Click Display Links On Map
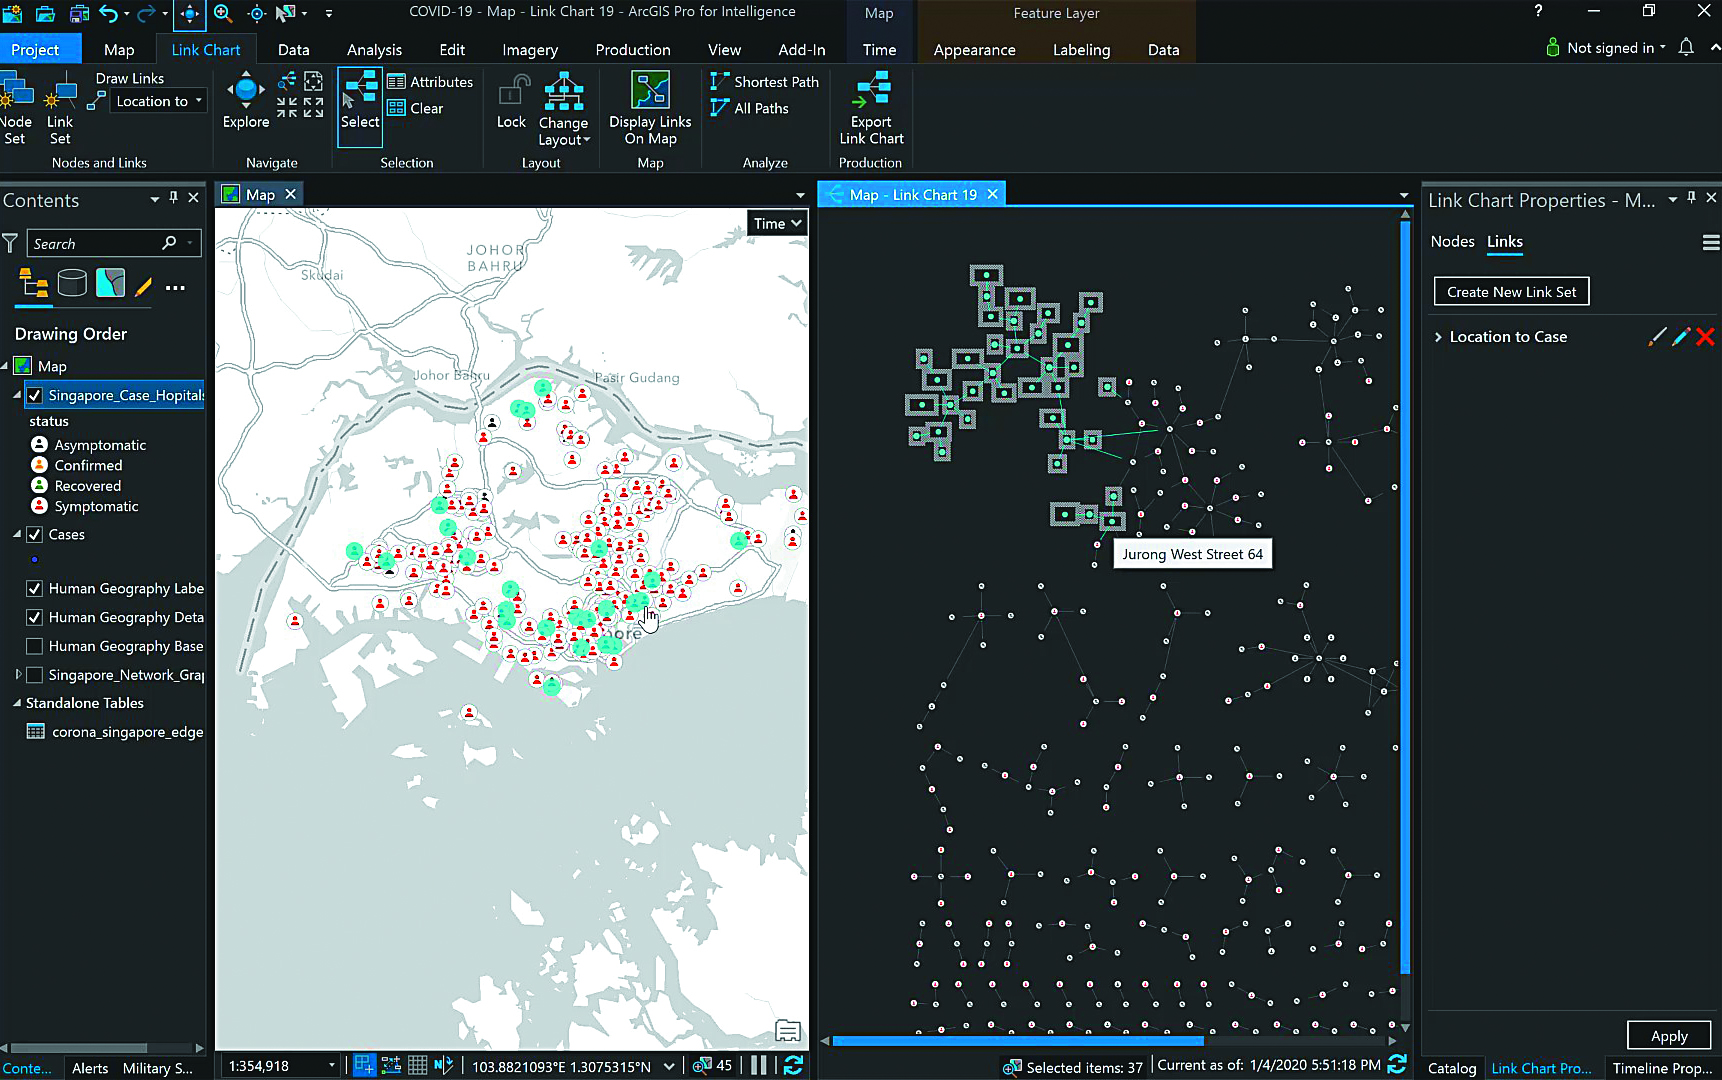Screen dimensions: 1722x1080 pos(650,108)
